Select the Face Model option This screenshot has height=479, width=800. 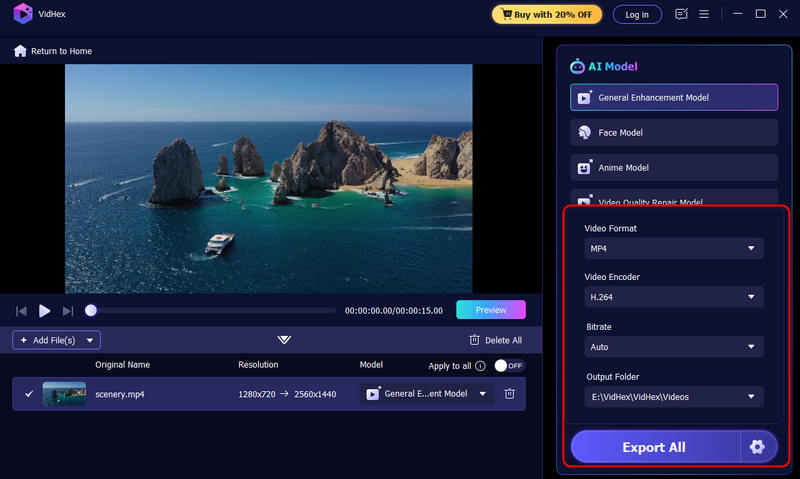click(x=673, y=132)
